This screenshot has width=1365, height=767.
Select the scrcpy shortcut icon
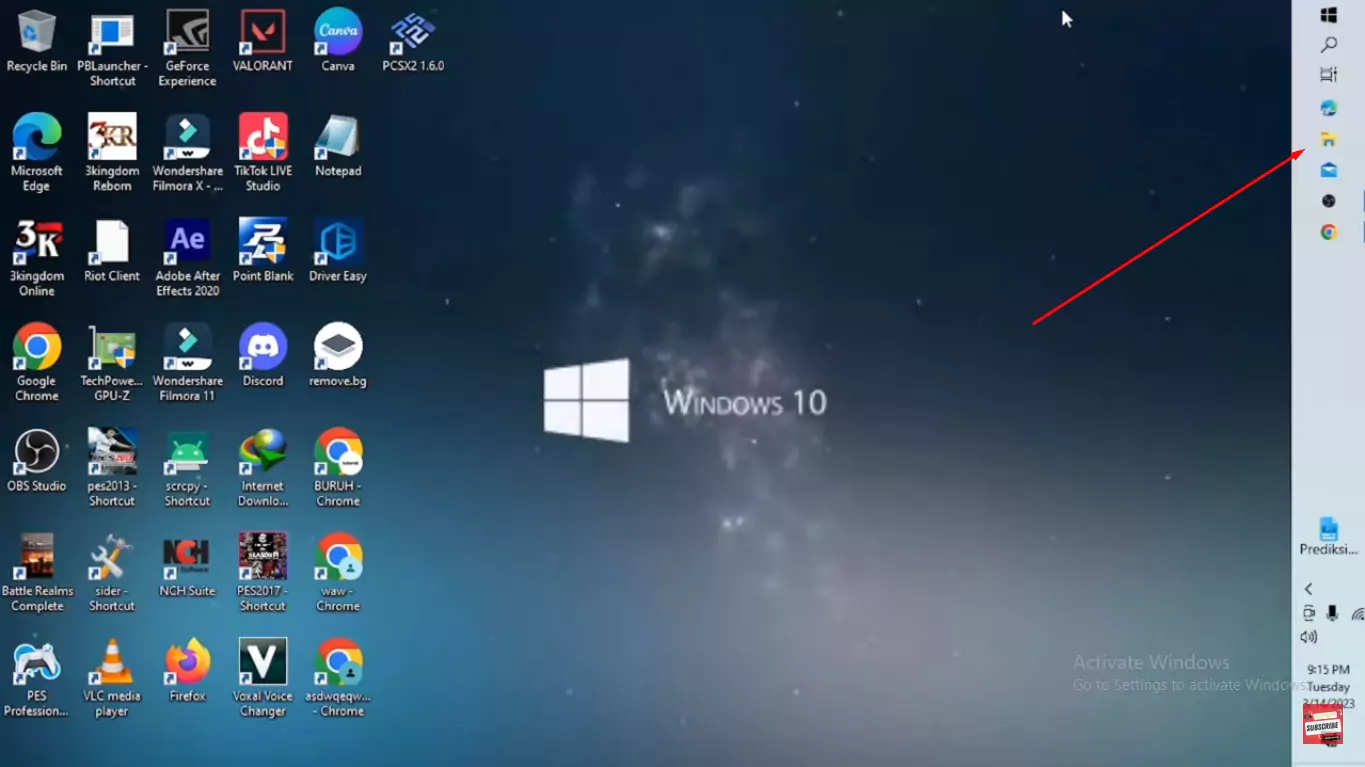point(187,469)
